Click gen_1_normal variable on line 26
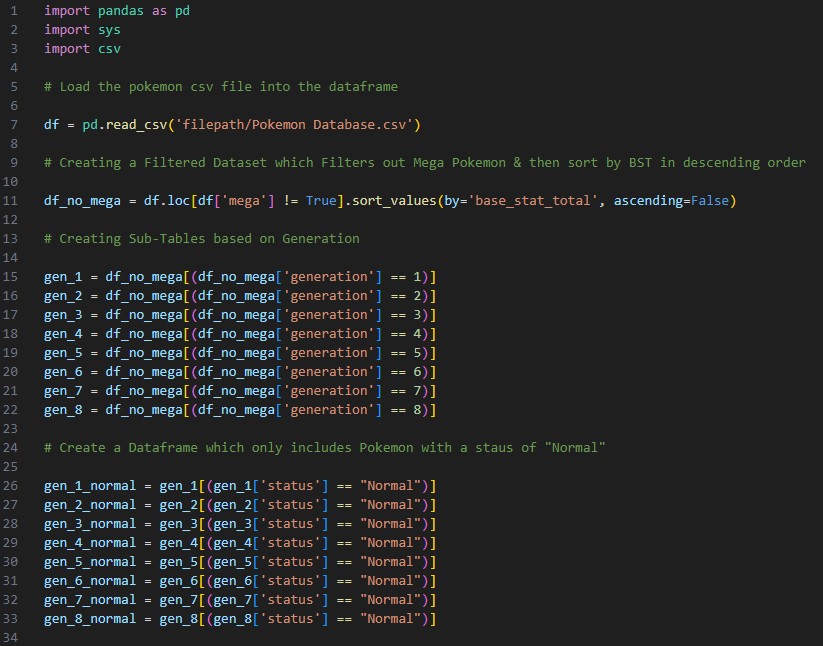Viewport: 823px width, 646px height. tap(90, 486)
